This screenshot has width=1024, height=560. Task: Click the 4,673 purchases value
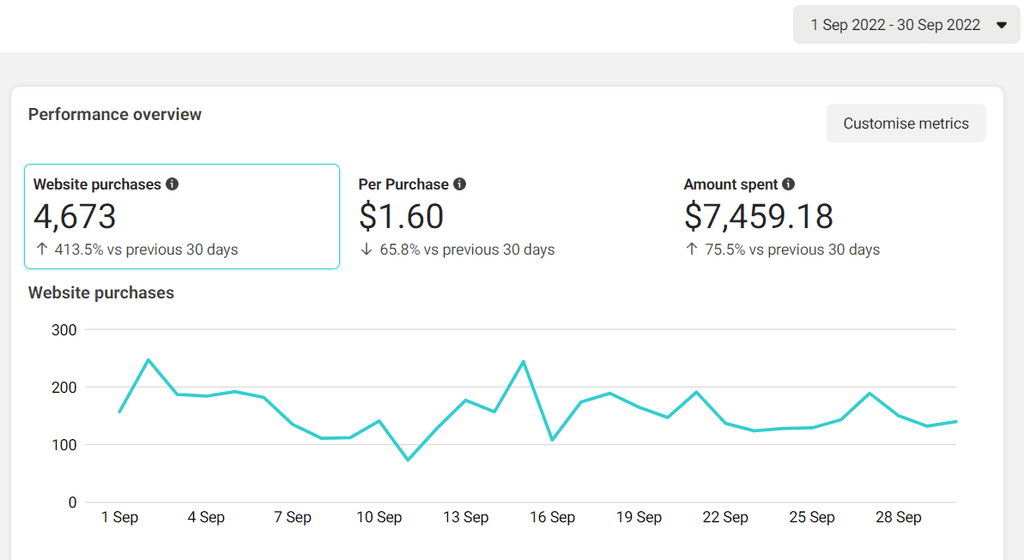(74, 217)
